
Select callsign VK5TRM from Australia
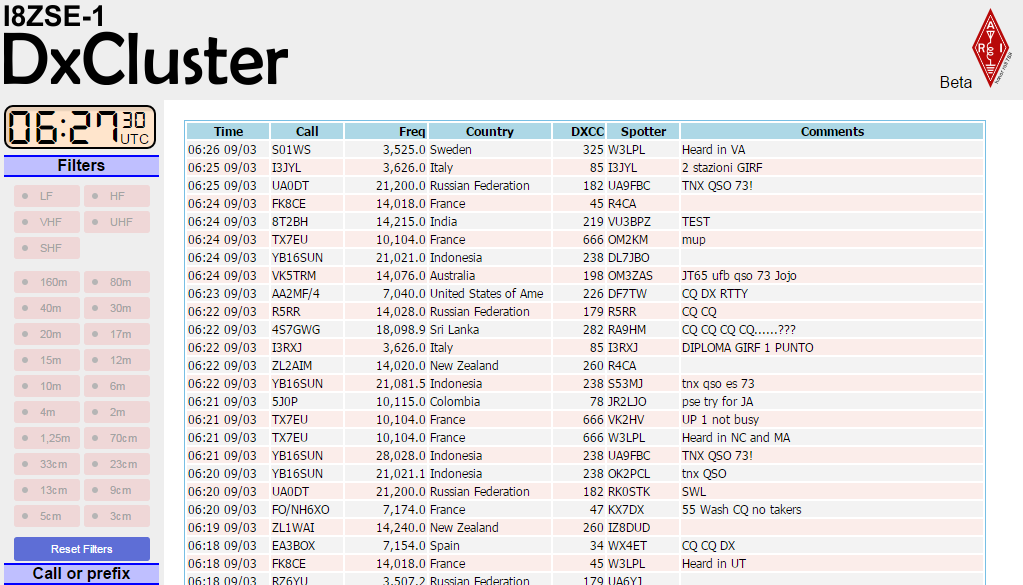(x=294, y=276)
